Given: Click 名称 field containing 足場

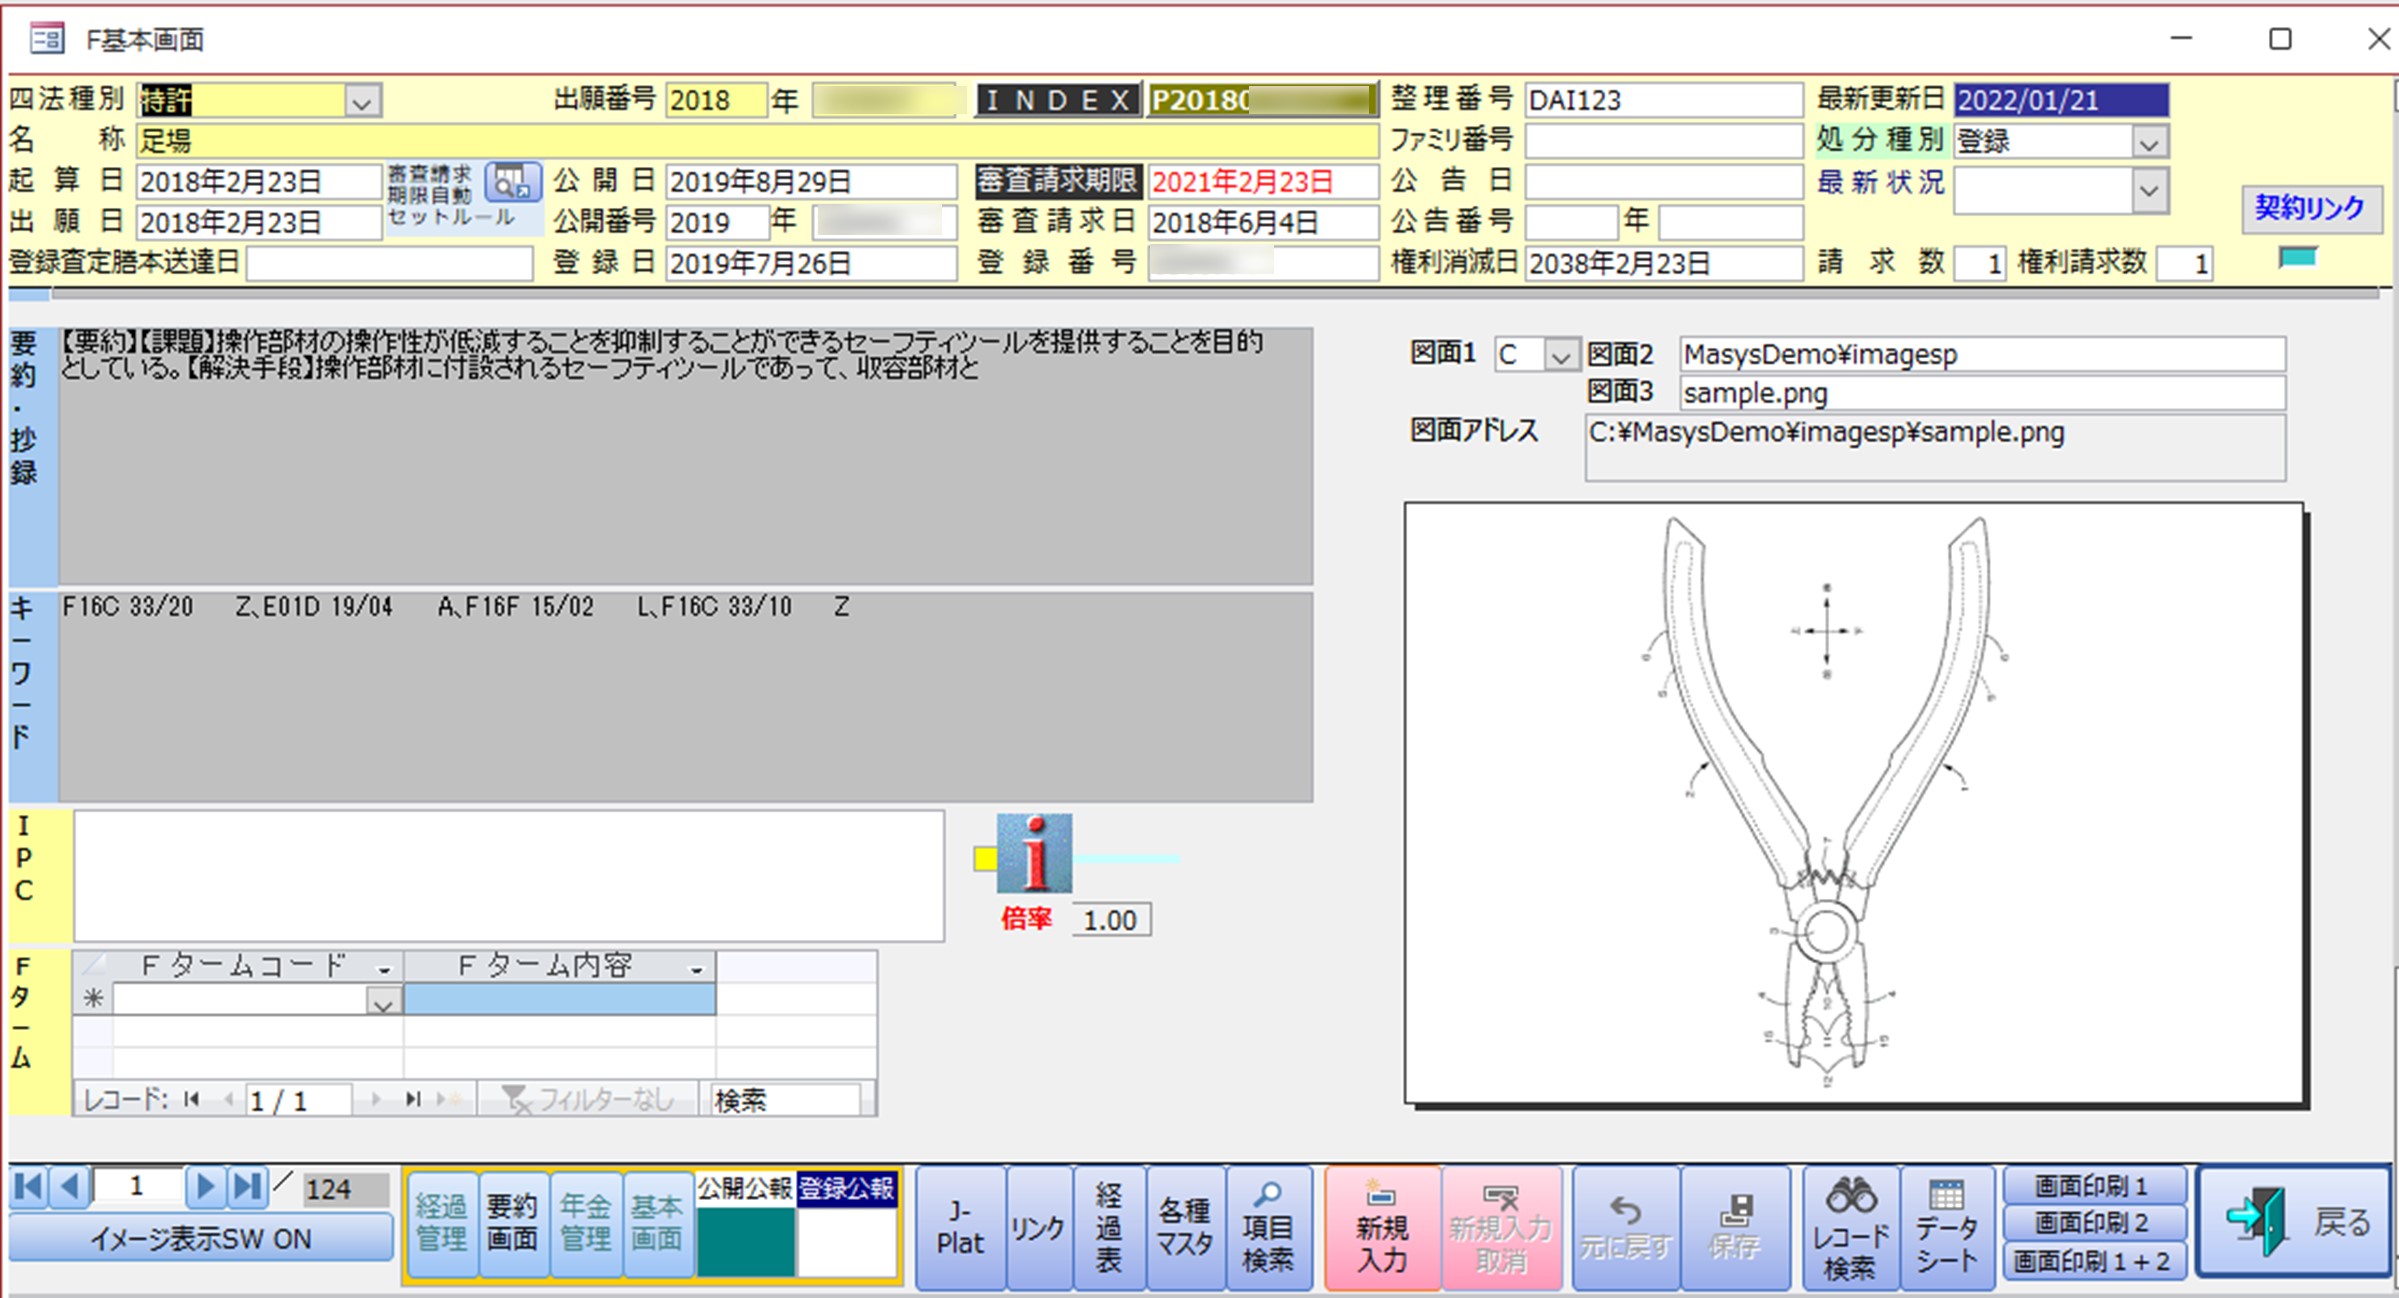Looking at the screenshot, I should click(x=756, y=141).
